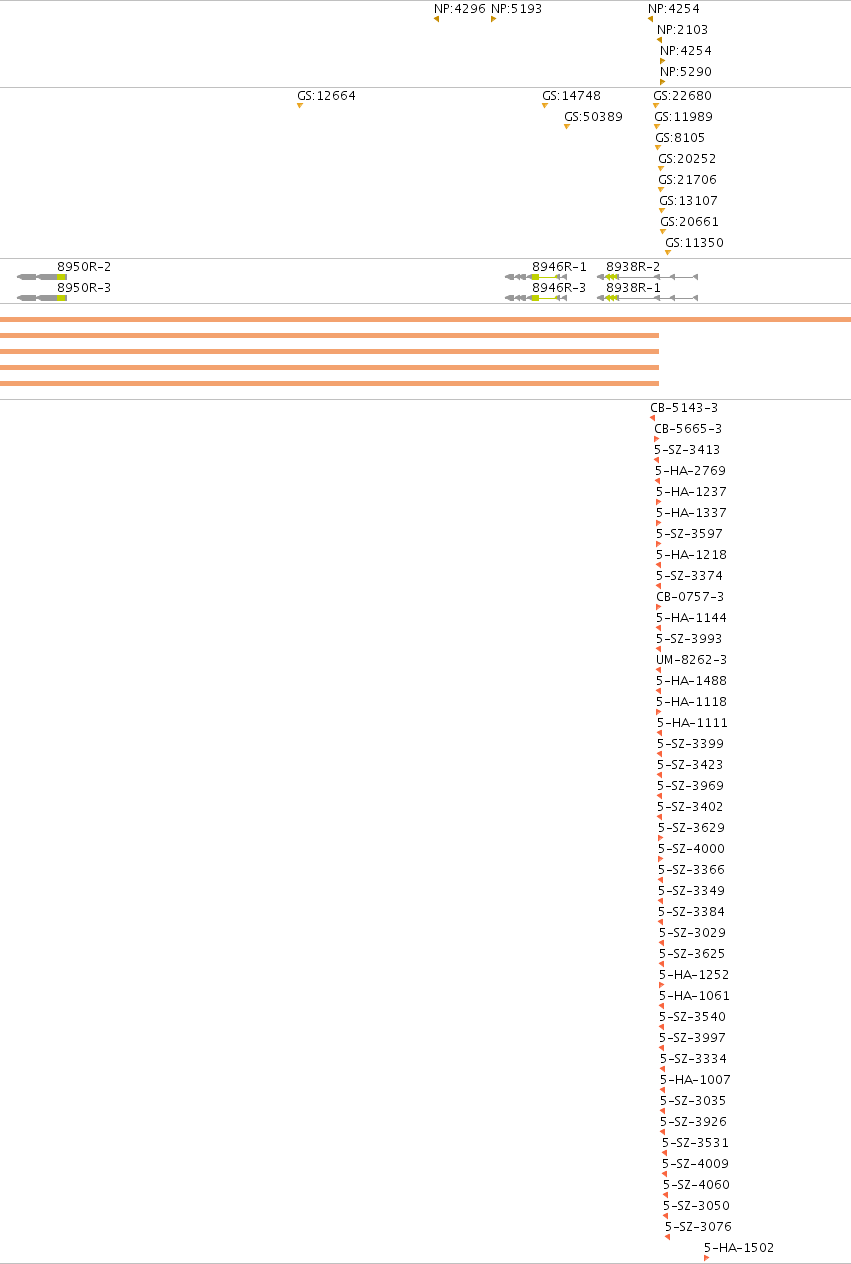
Task: Select the 5-HA-1218 feature label
Action: (691, 555)
